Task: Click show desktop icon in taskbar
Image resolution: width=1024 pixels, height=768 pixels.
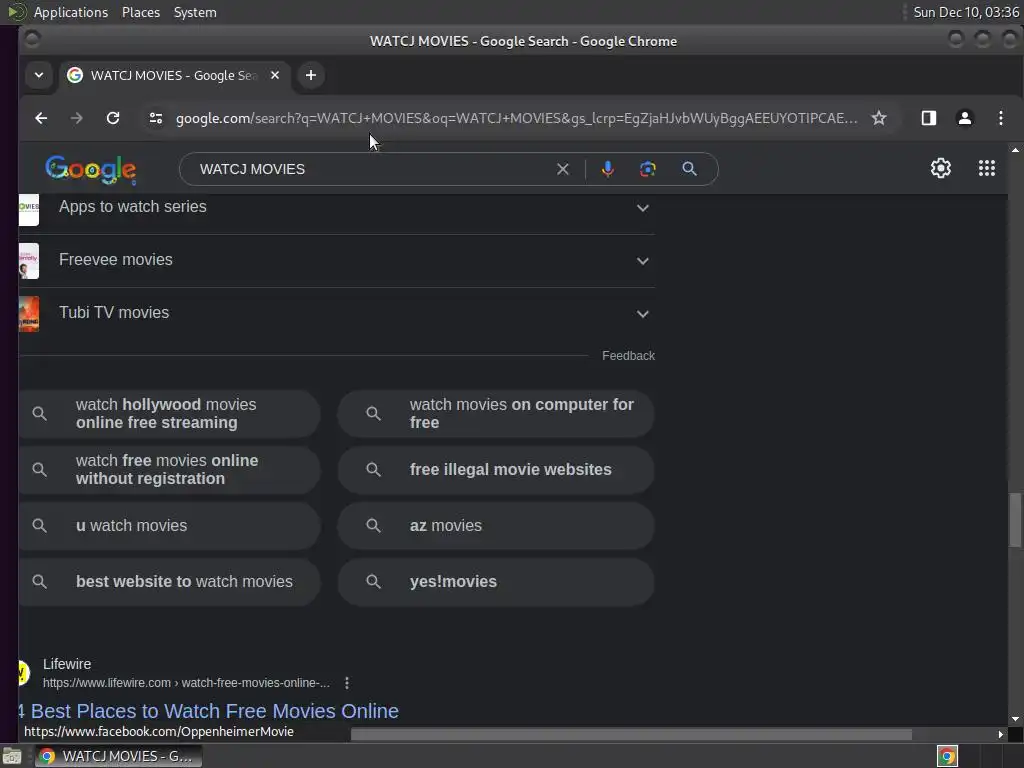Action: click(x=12, y=756)
